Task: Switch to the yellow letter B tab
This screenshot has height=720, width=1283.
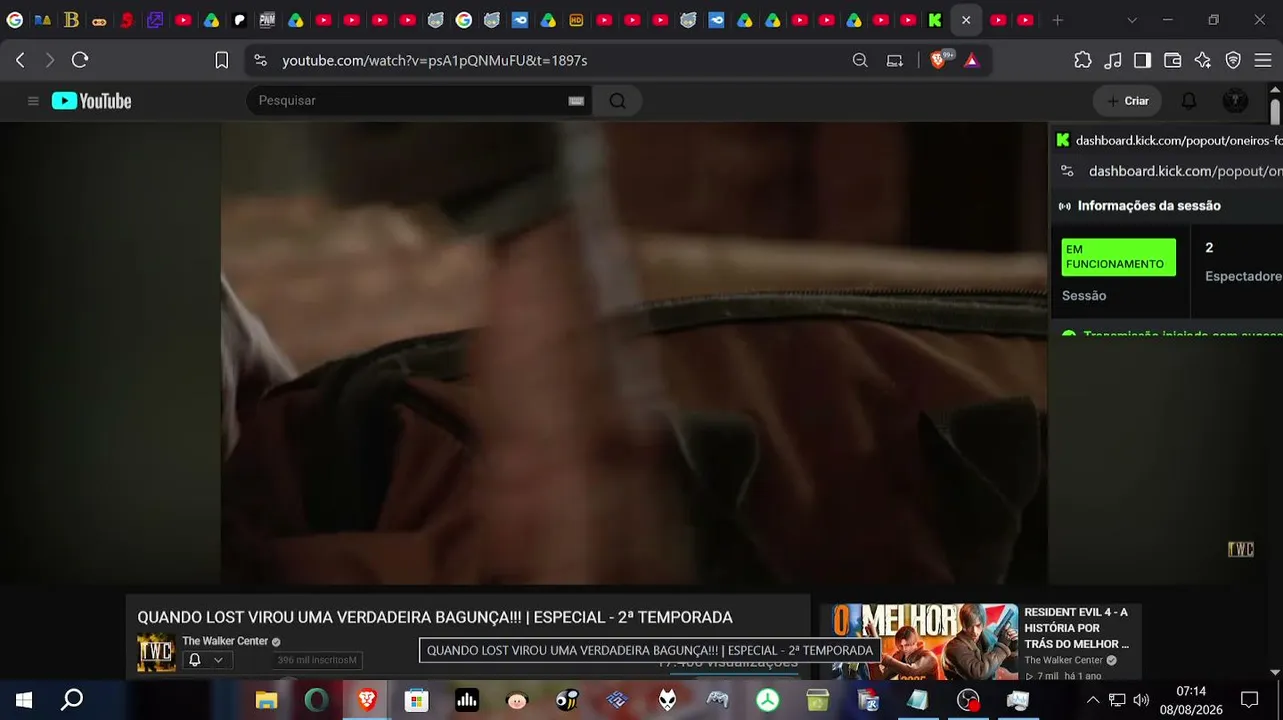Action: [x=71, y=20]
